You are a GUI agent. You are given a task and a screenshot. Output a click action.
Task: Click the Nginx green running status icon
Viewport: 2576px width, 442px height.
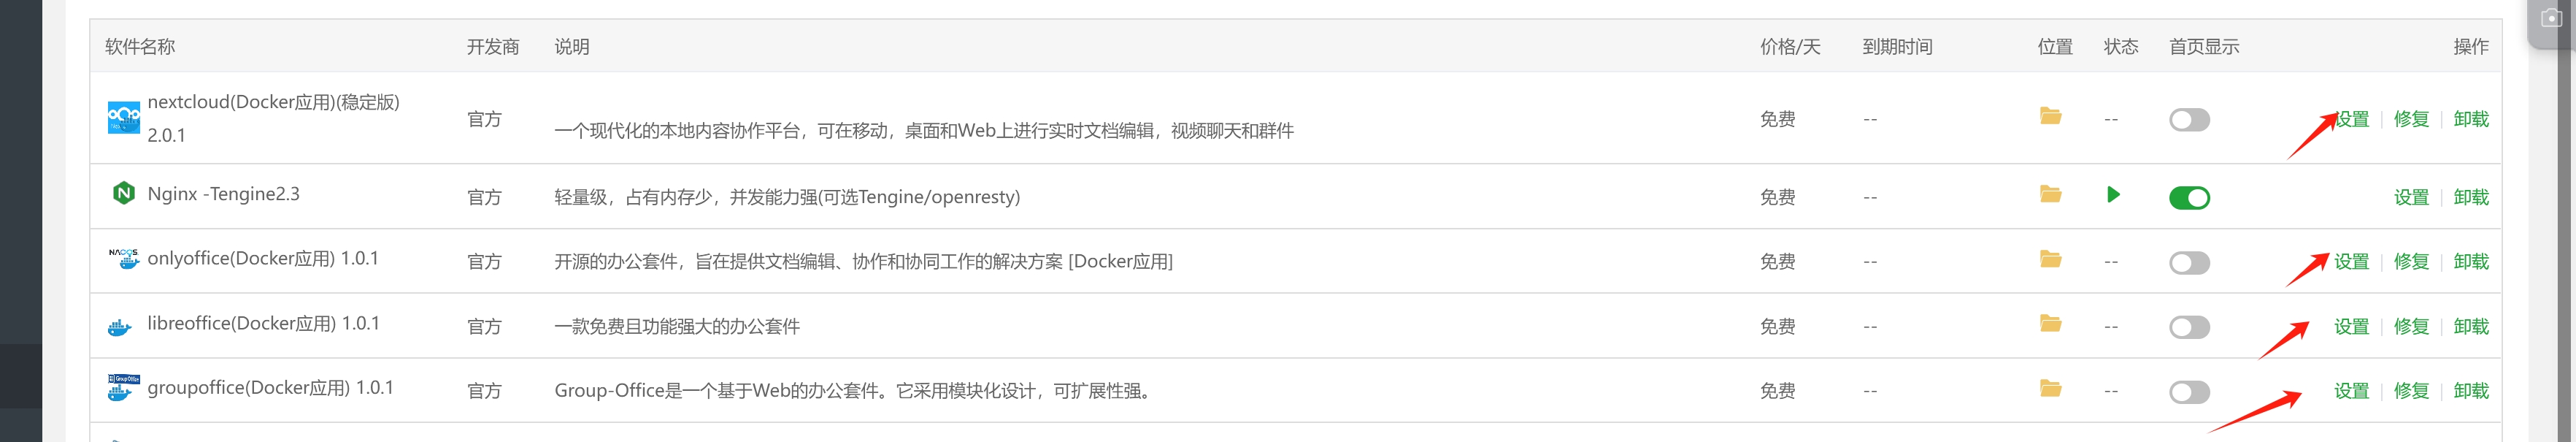point(2113,194)
